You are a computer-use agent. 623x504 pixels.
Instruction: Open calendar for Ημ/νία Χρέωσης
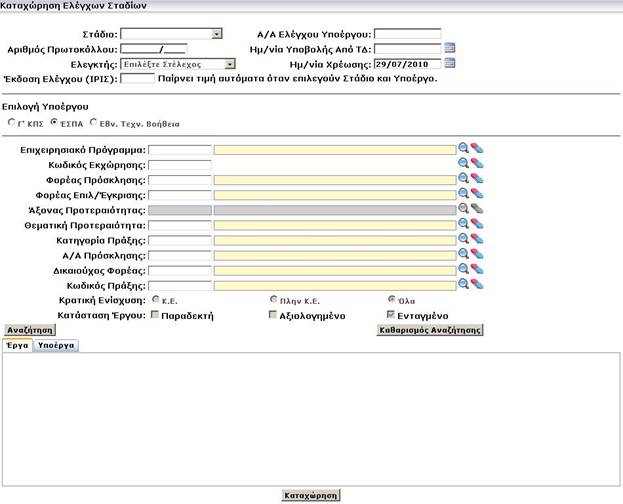click(x=450, y=63)
